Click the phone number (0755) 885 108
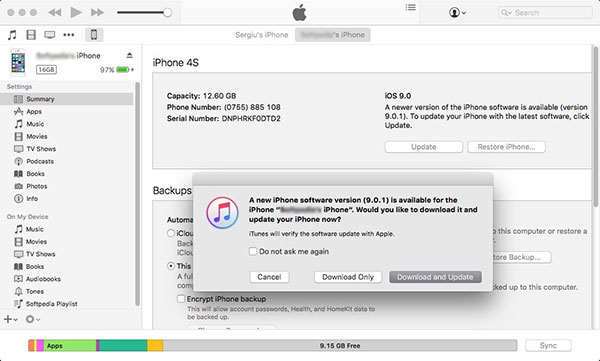Screen dimensions: 600x361 click(252, 107)
